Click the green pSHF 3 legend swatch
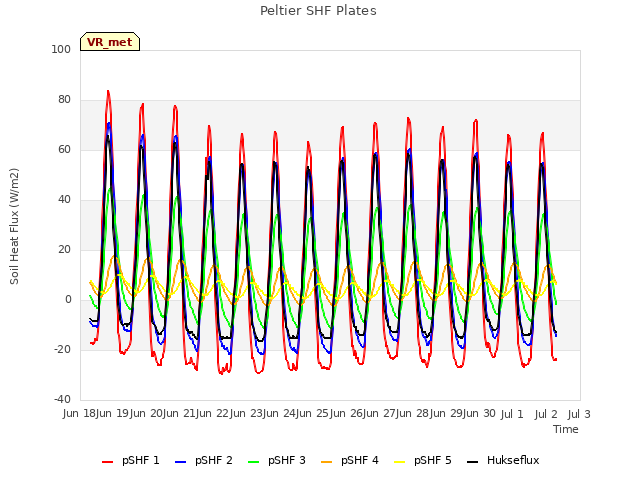640x480 pixels. point(253,462)
